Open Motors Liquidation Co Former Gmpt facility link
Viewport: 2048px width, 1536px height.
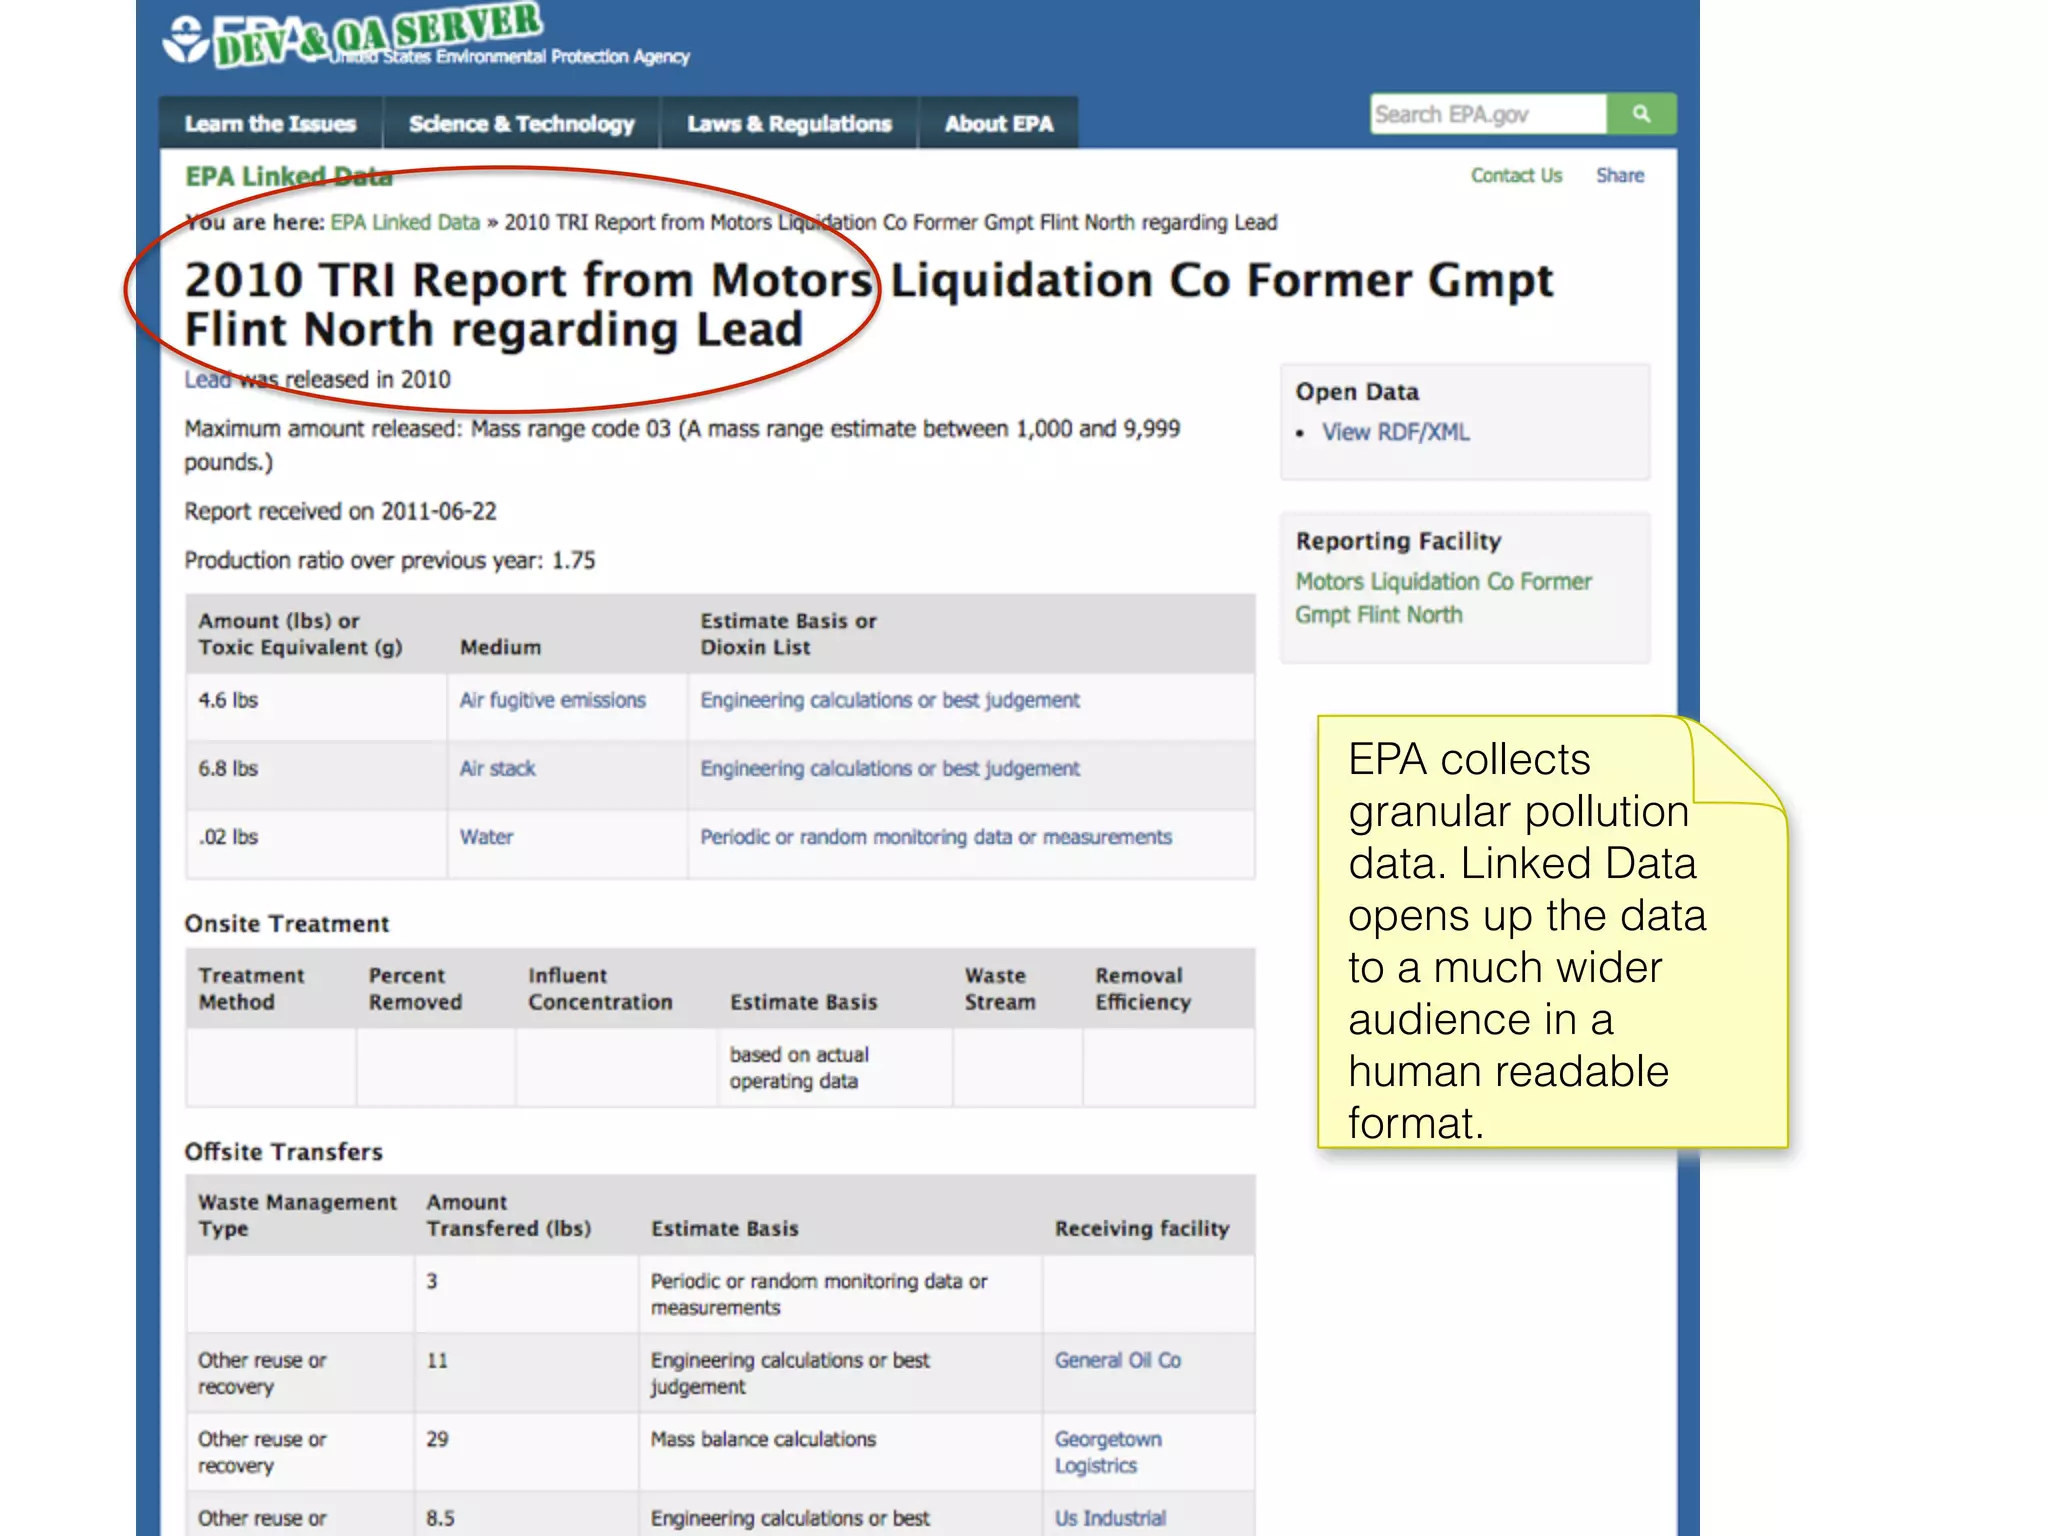coord(1443,597)
